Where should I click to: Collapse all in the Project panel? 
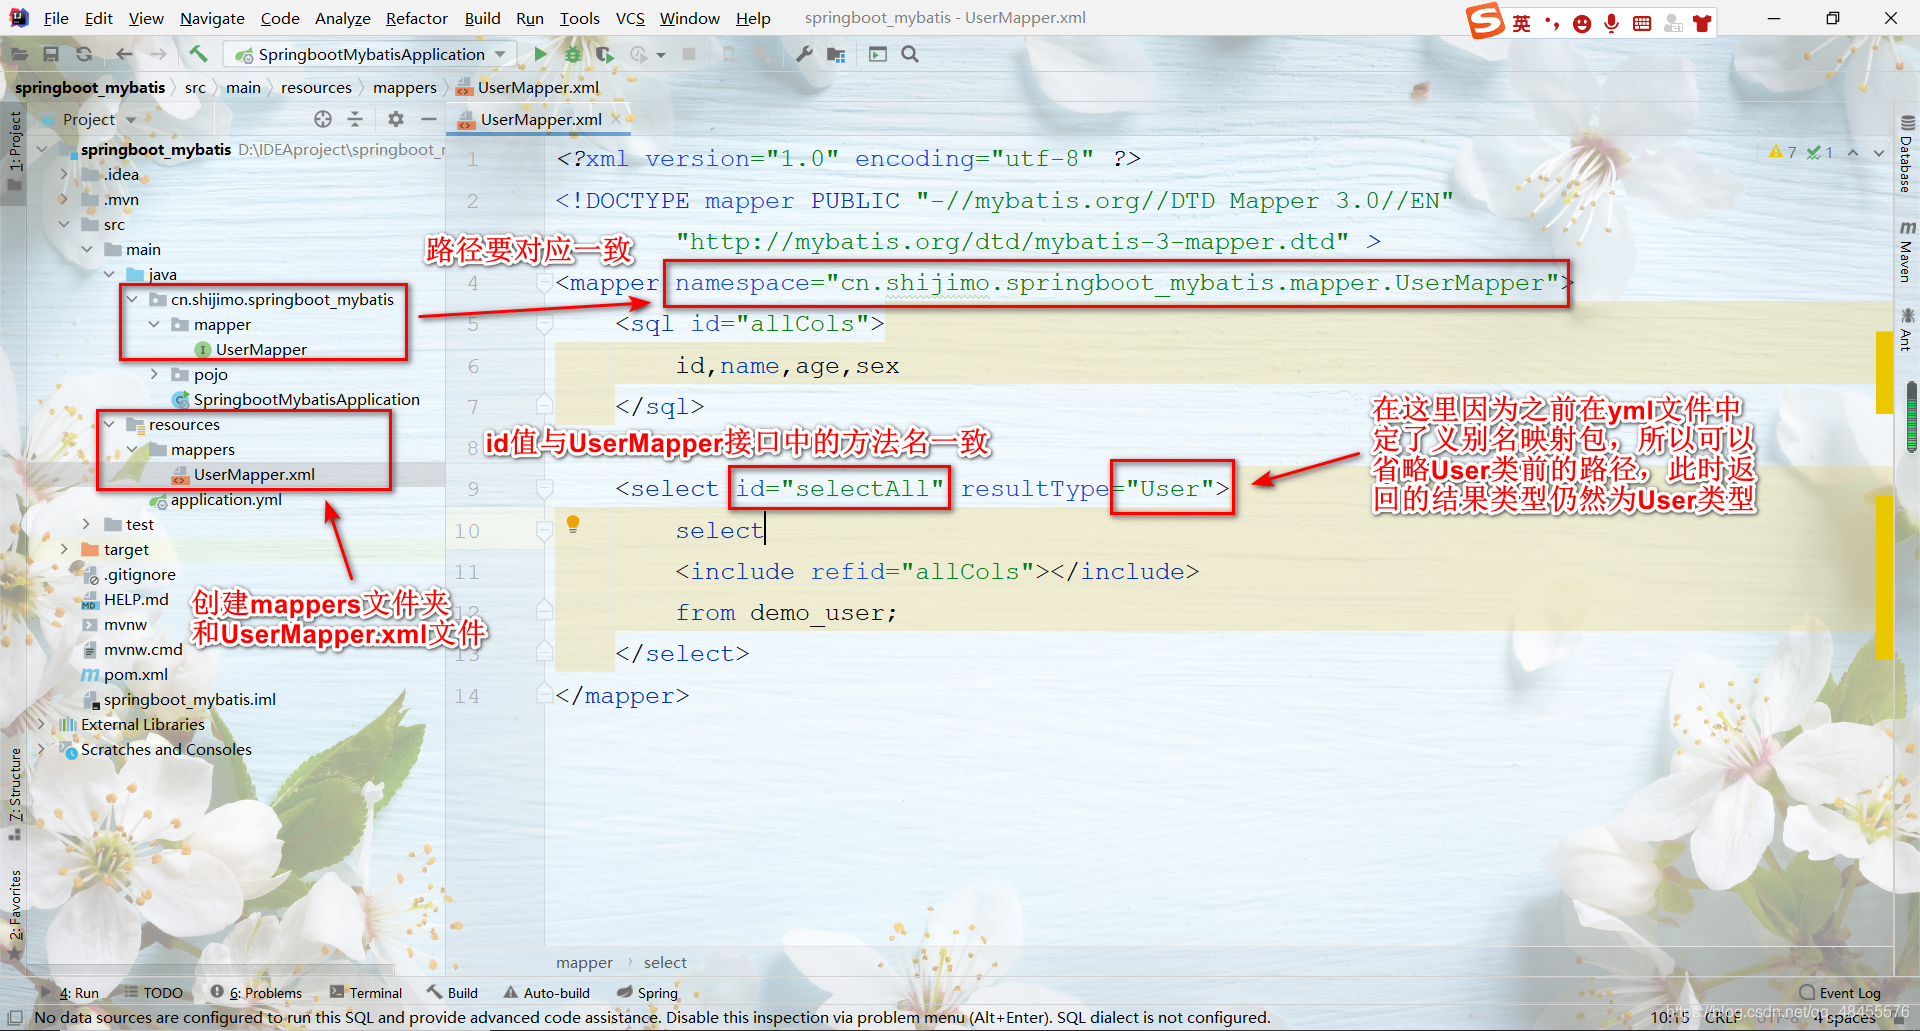point(355,119)
